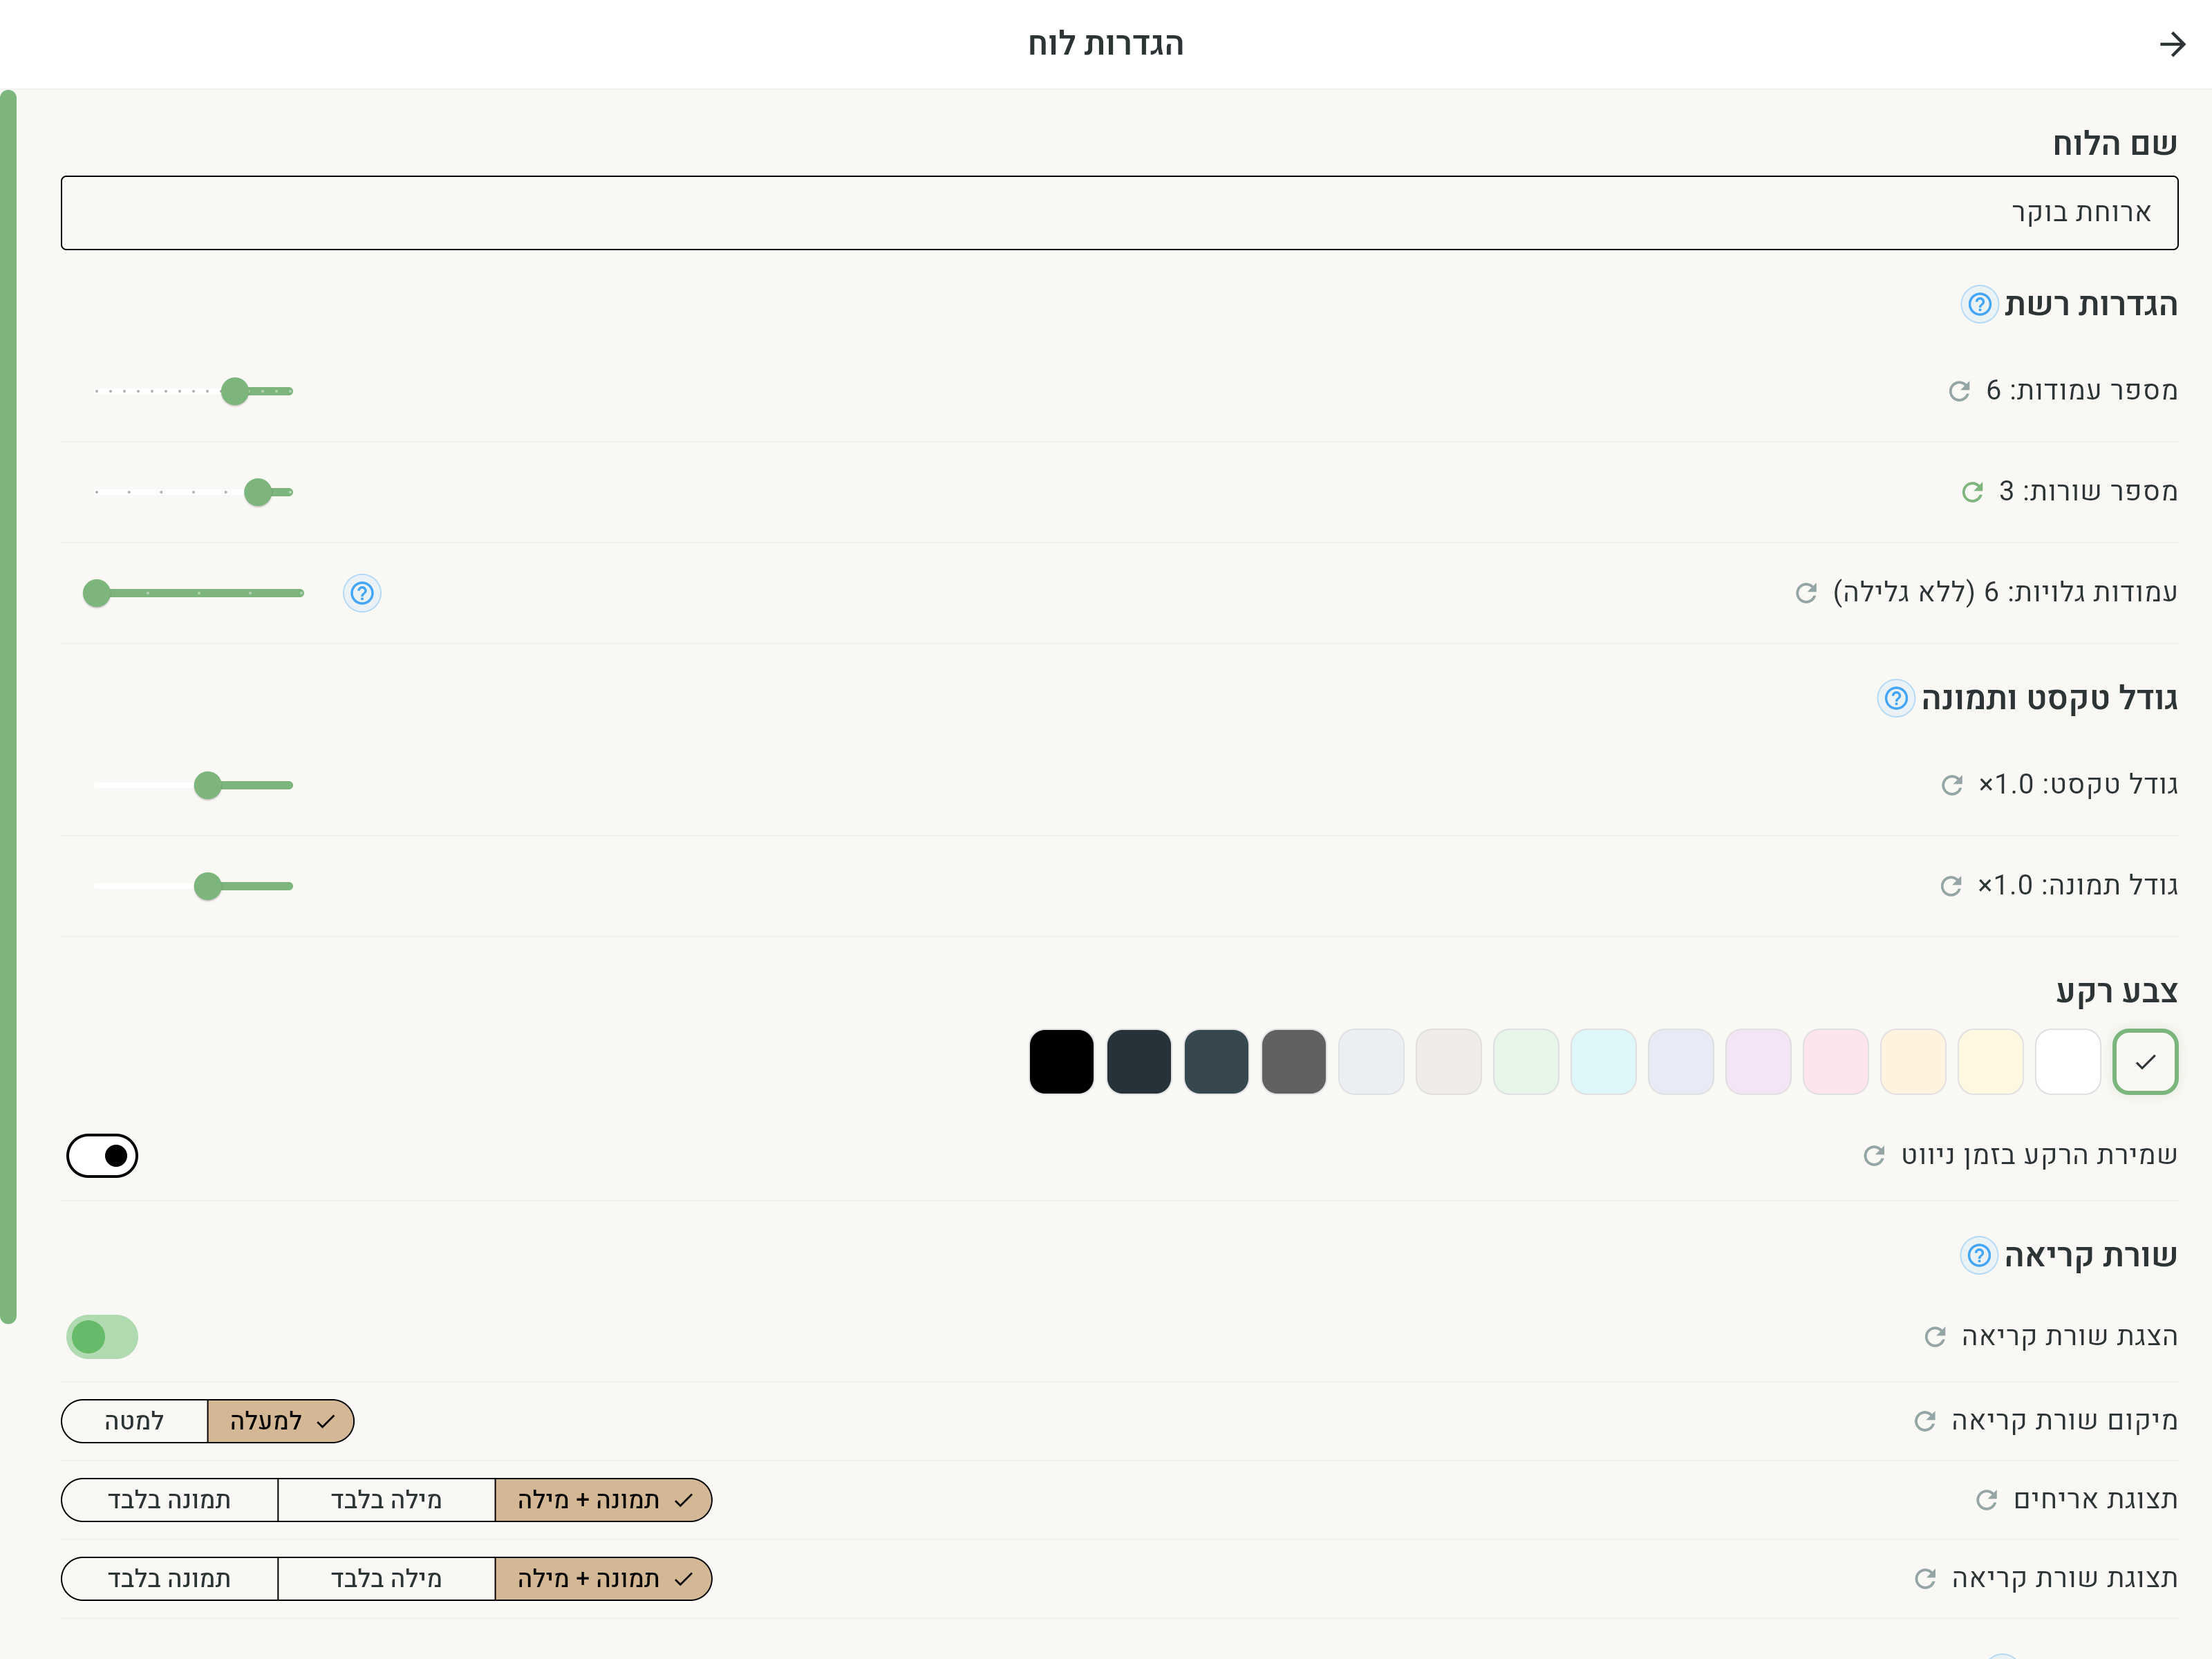Click the שם הלוח name input field
The height and width of the screenshot is (1659, 2212).
1120,213
